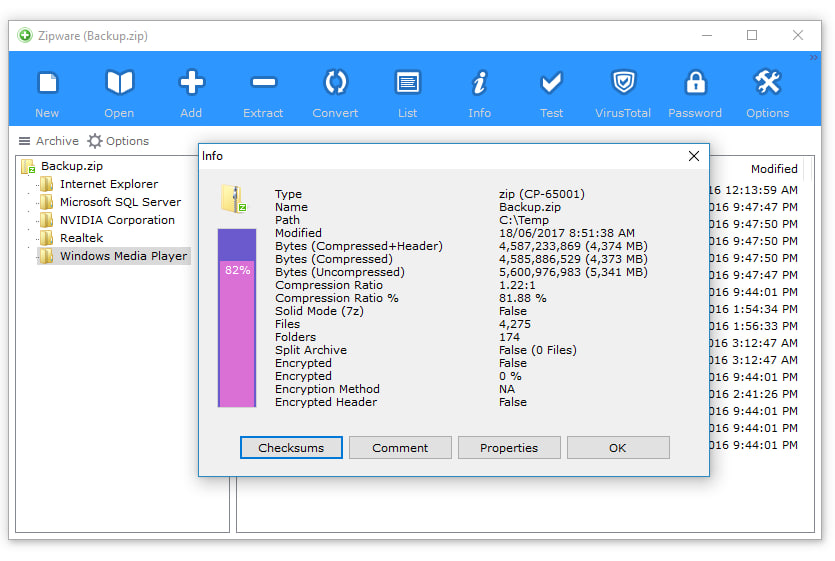Close the Info dialog with X

pos(693,156)
